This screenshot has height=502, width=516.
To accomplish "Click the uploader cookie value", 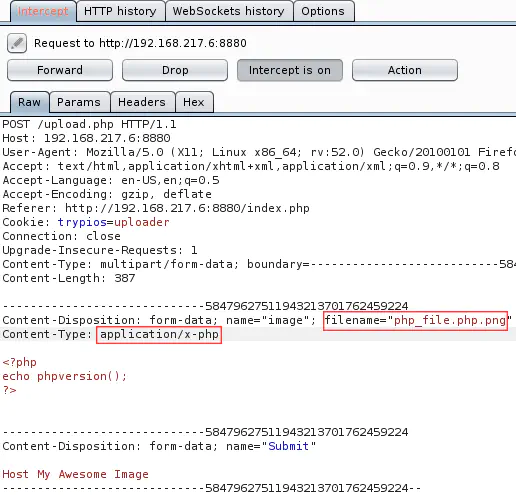I will (x=142, y=222).
